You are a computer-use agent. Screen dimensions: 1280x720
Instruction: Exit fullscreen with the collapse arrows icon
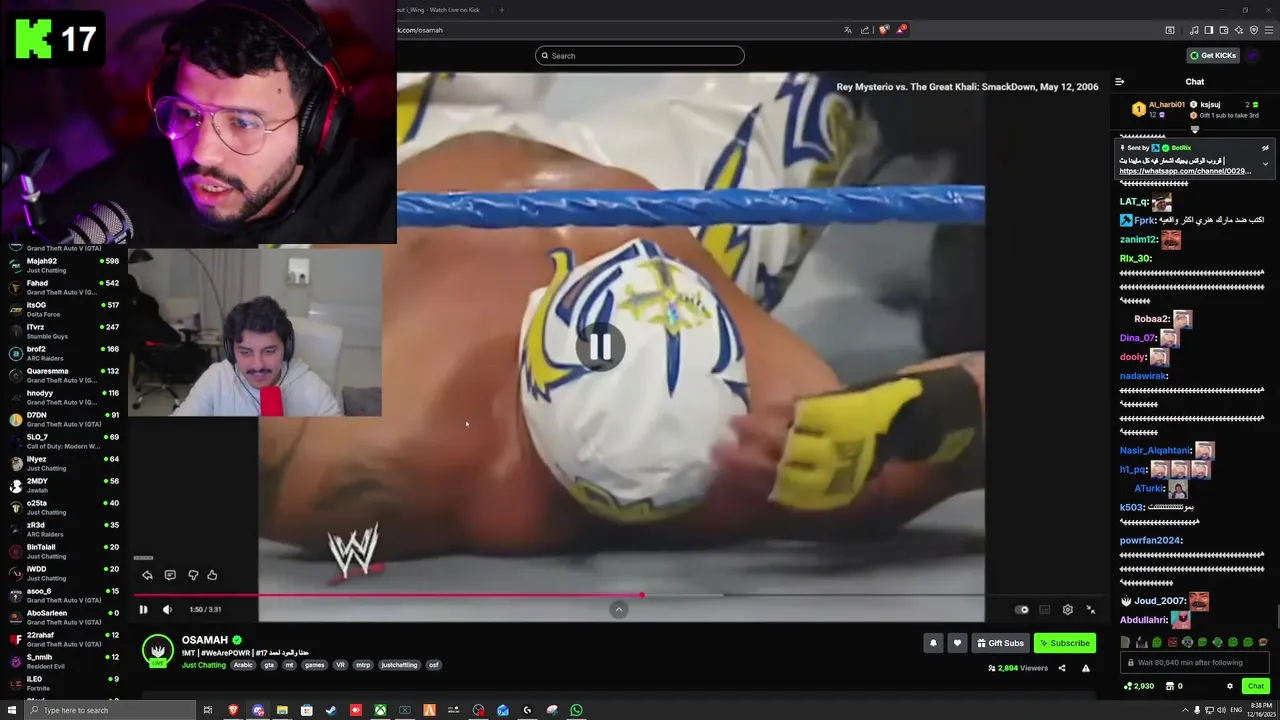coord(1091,609)
